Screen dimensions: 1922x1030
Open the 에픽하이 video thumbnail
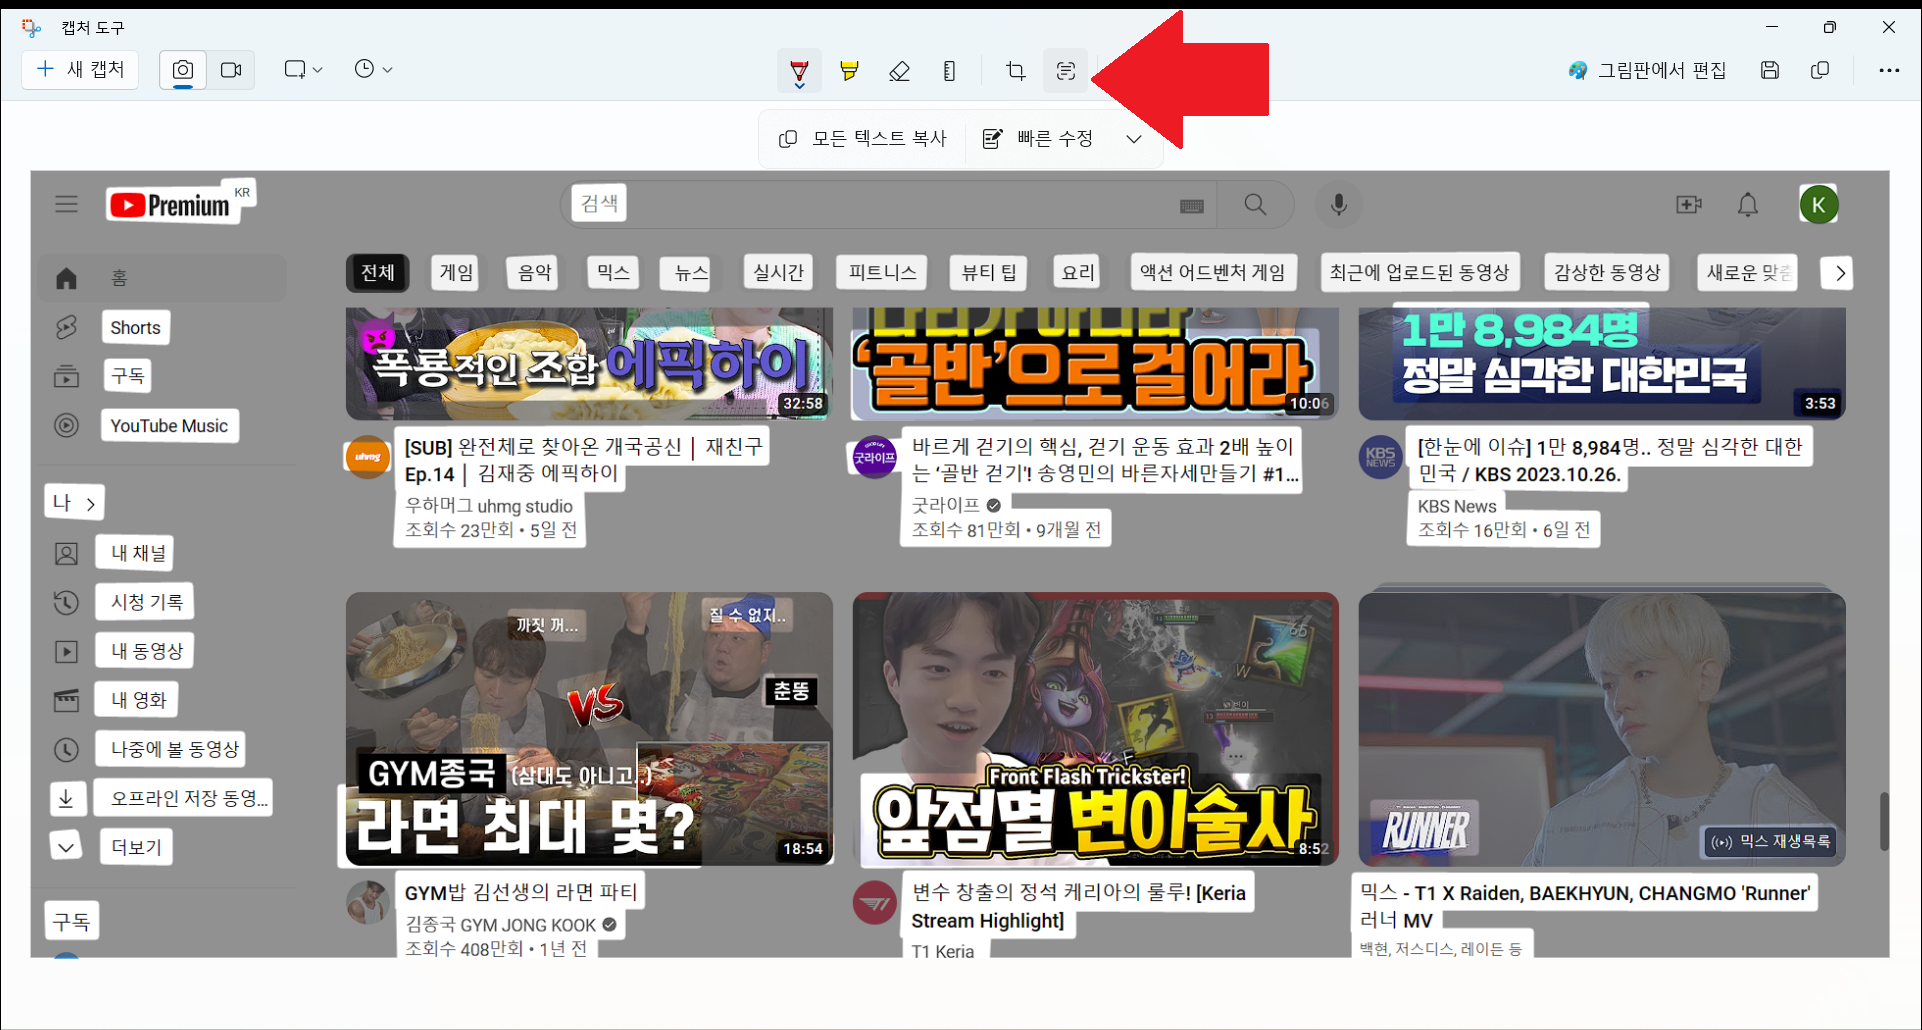pos(589,364)
